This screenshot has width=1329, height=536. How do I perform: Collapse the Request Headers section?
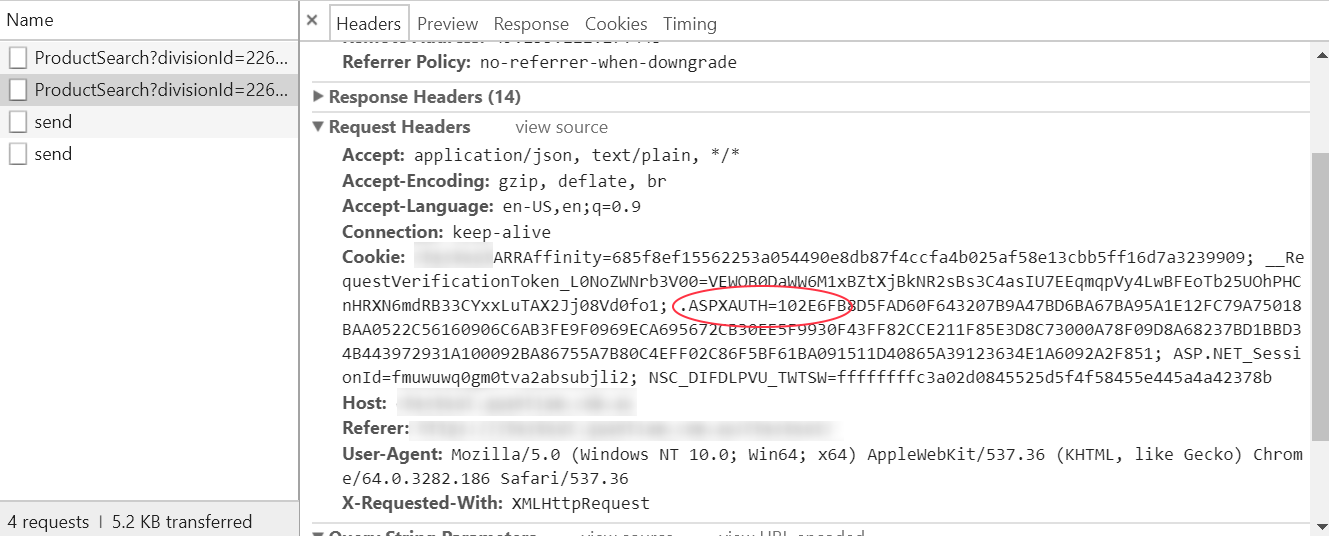click(319, 127)
